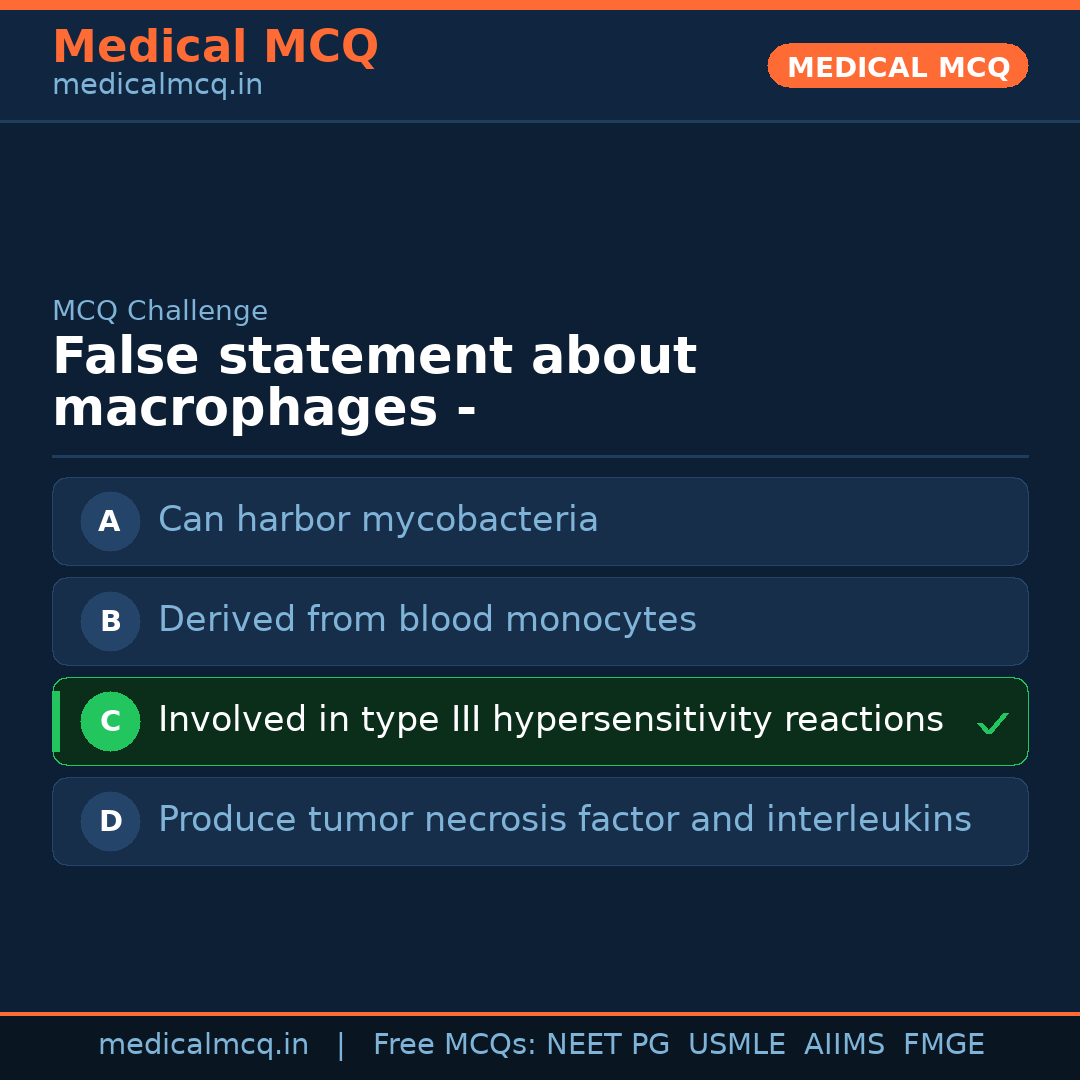Open the medicalmcq.in link in the footer
Screen dimensions: 1080x1080
[203, 1045]
